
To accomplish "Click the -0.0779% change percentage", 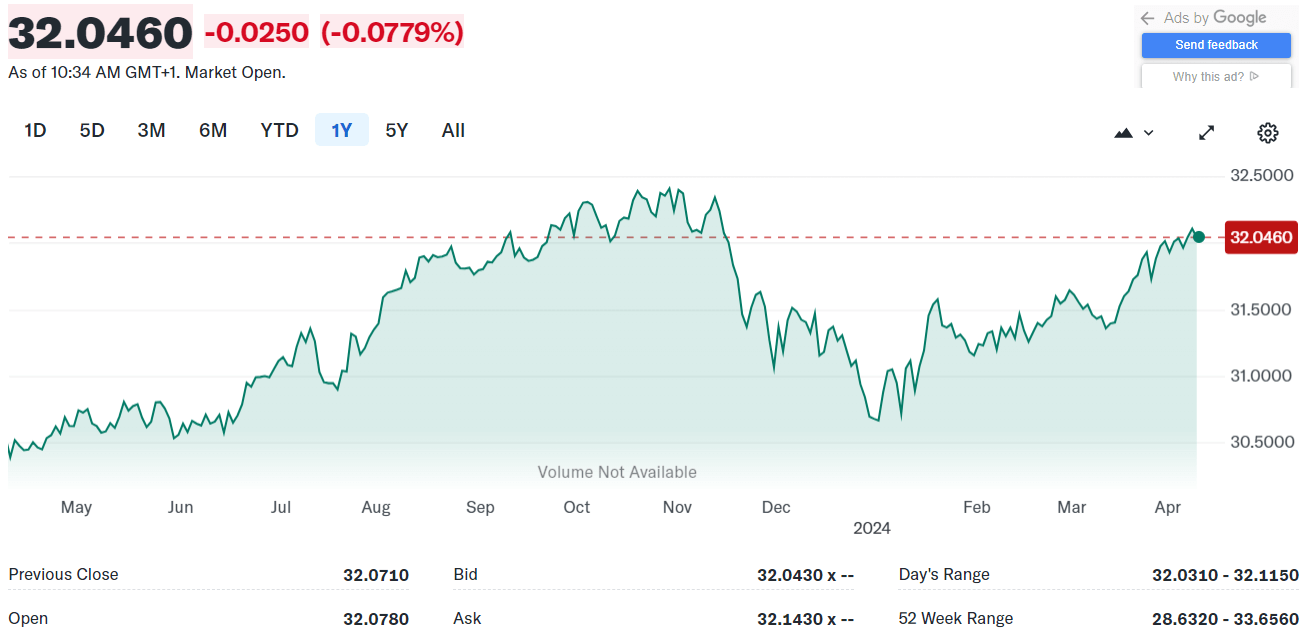I will click(x=392, y=33).
